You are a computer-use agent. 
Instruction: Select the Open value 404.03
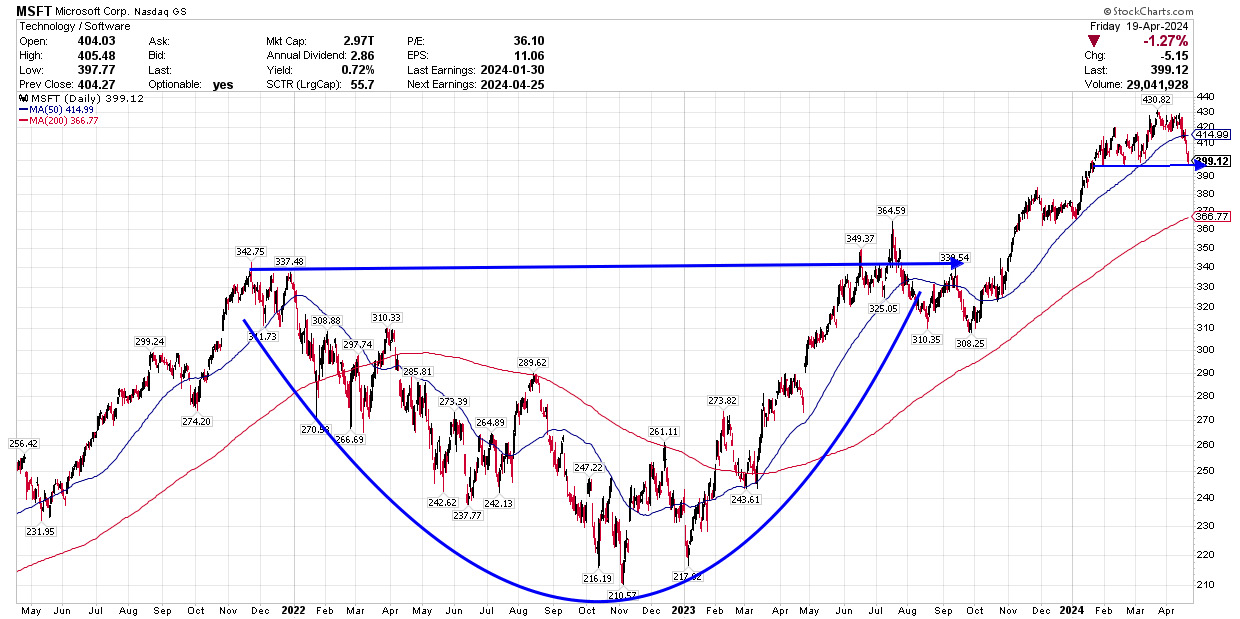coord(98,41)
